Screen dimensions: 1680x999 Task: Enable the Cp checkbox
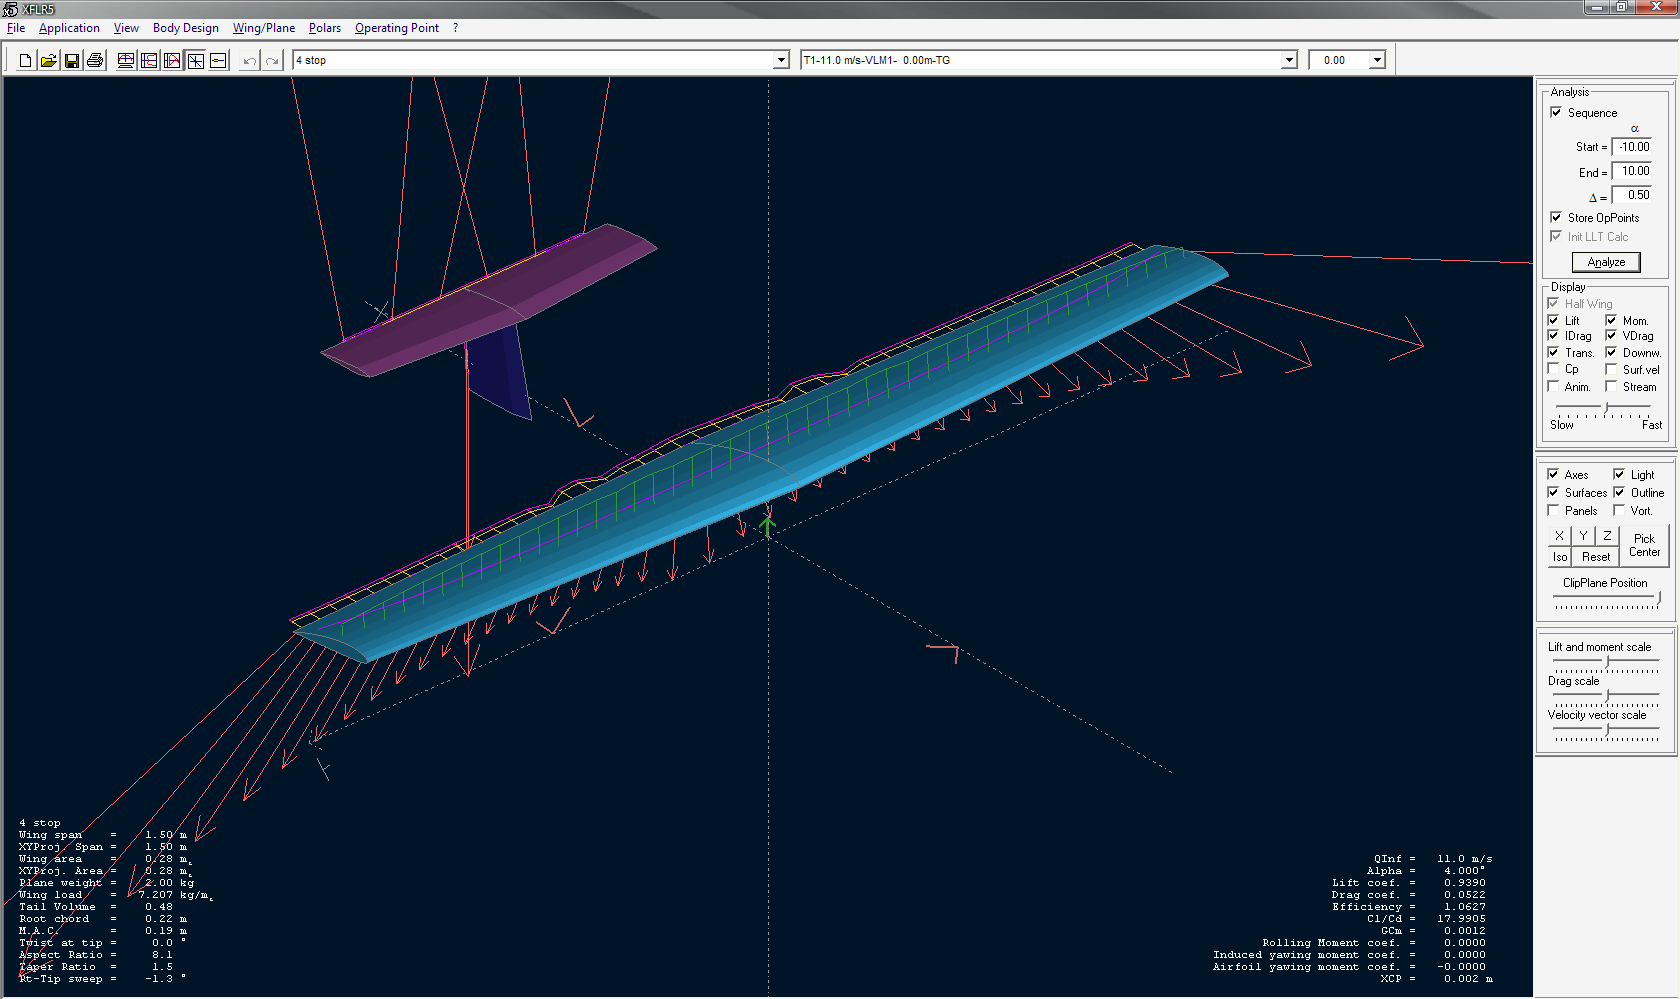pos(1553,369)
